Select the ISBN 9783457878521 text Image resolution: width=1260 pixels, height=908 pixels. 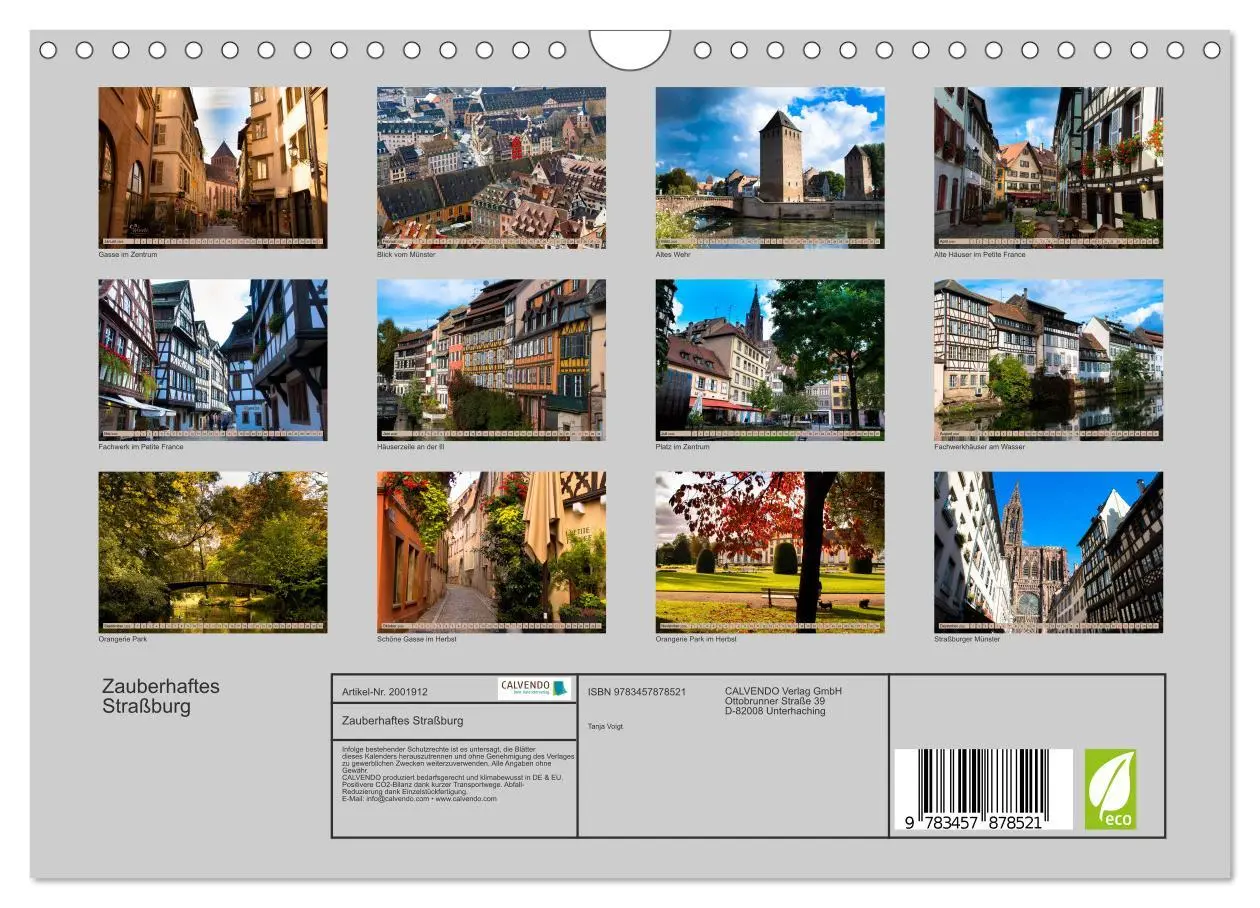638,690
